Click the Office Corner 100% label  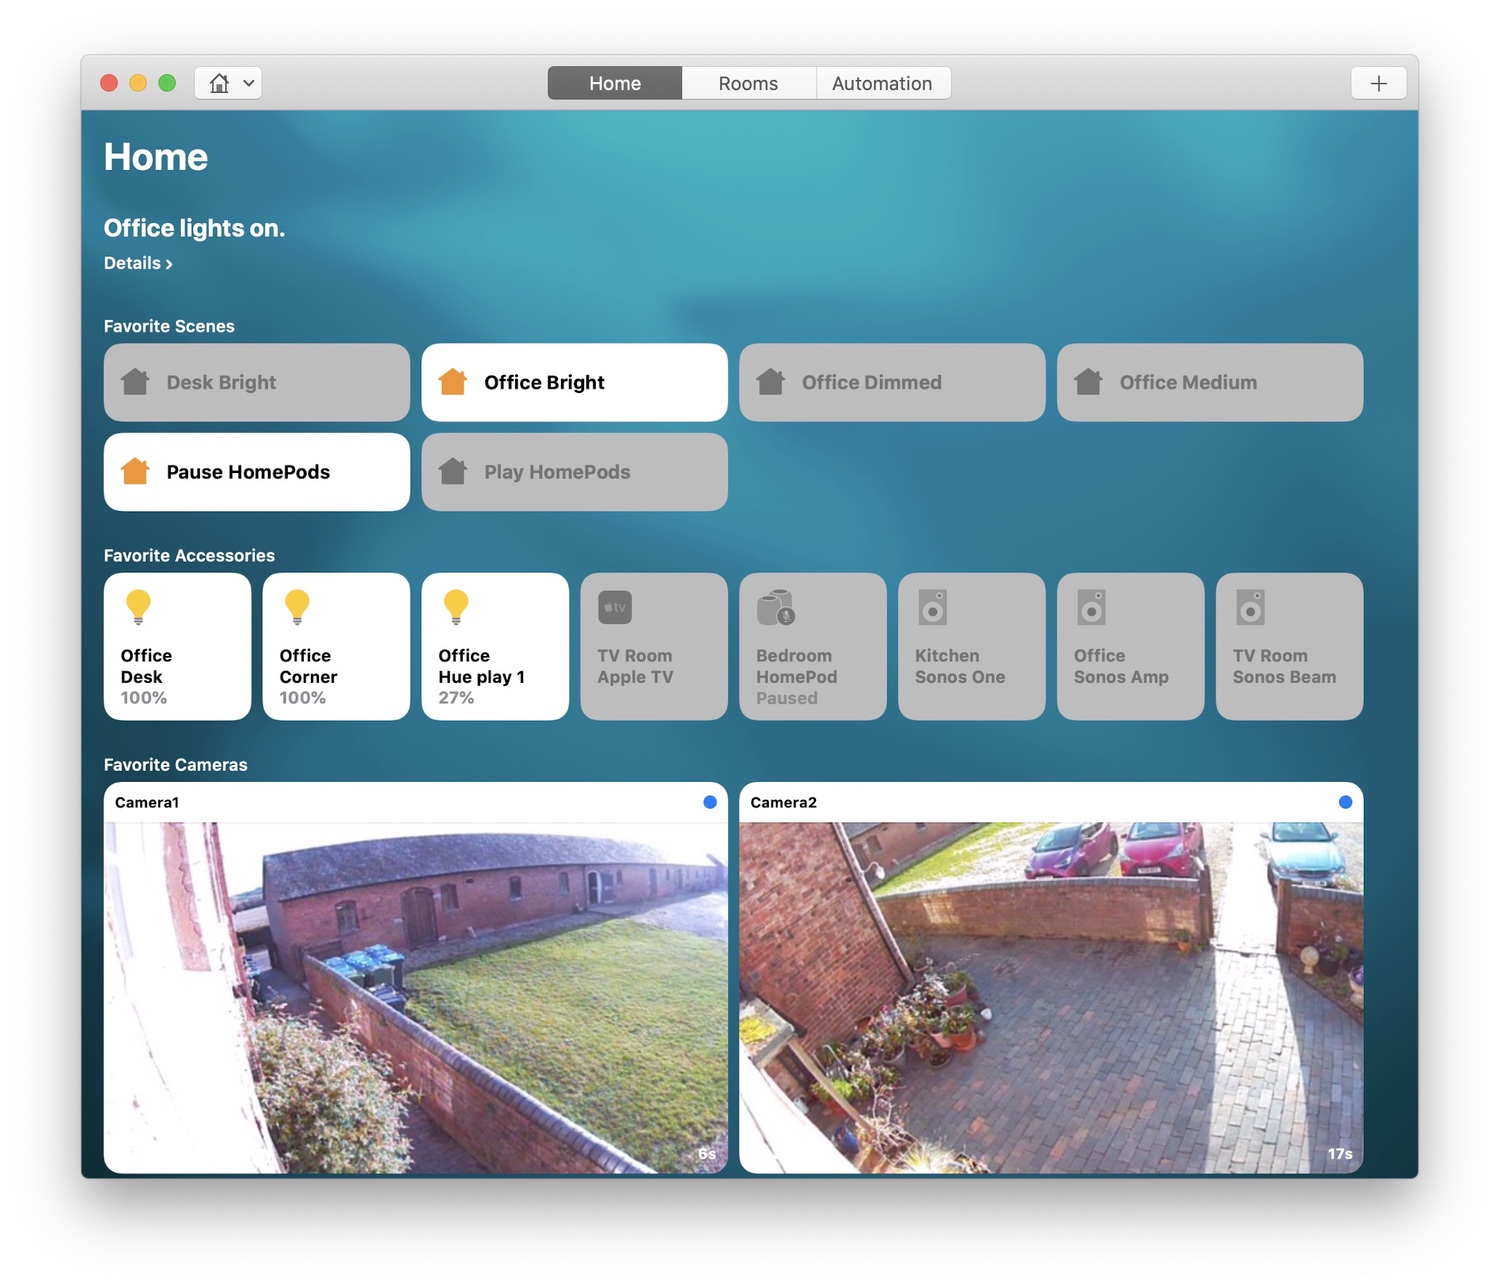[x=303, y=698]
